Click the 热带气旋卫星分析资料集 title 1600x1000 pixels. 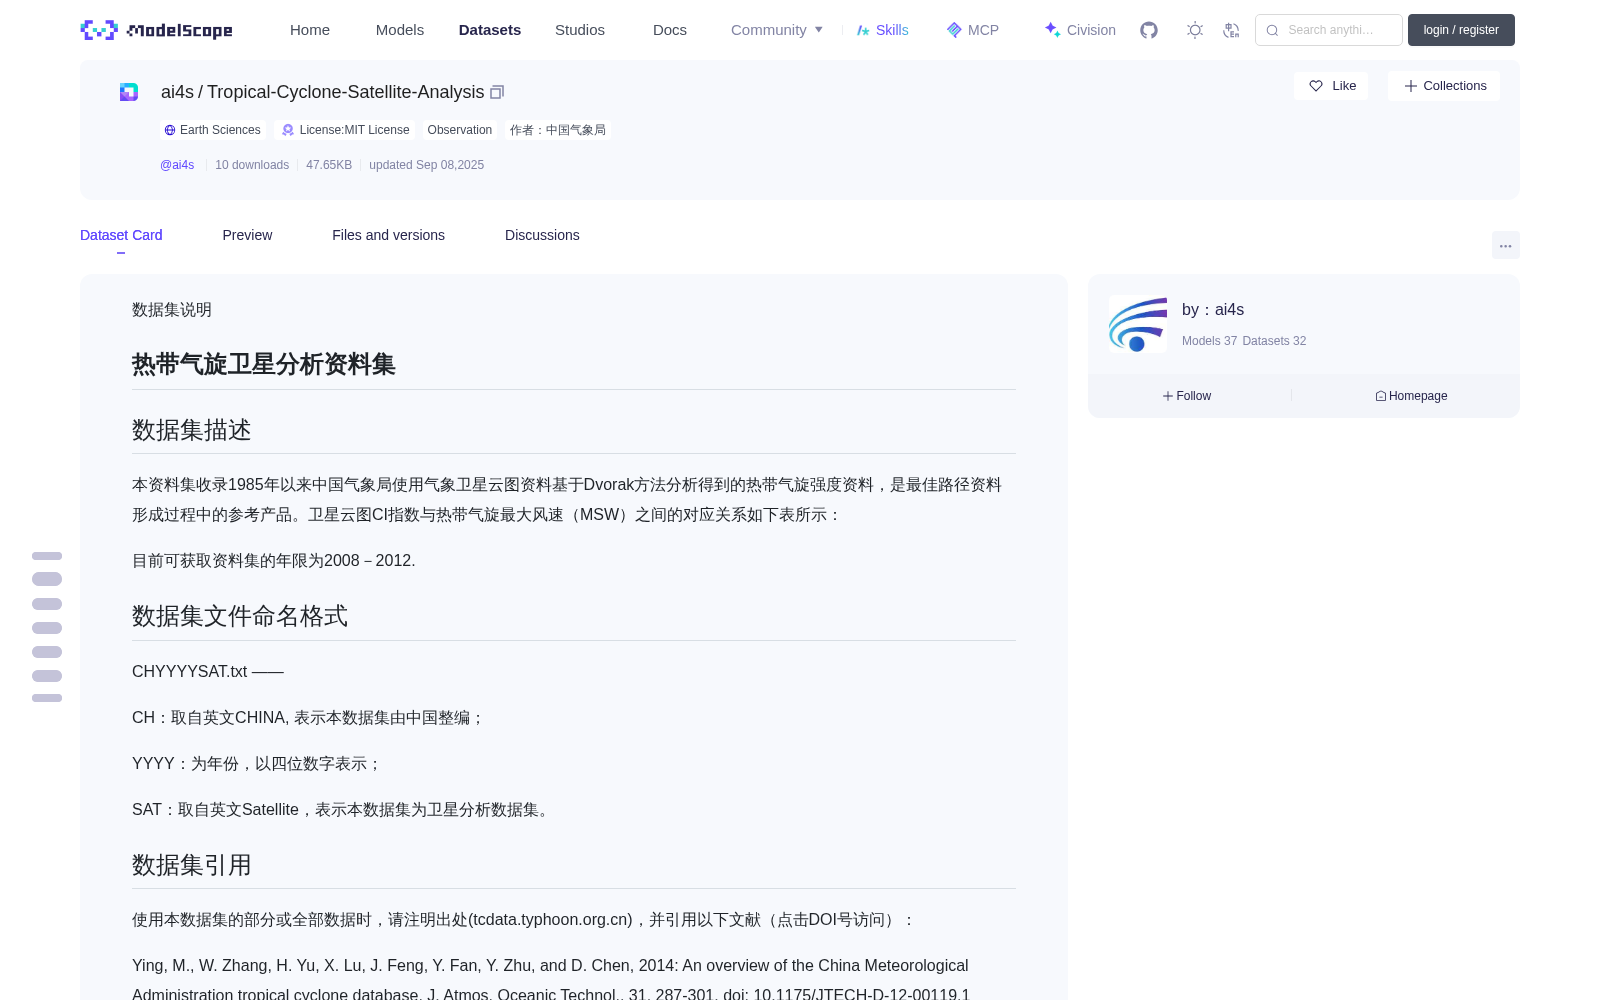(x=264, y=364)
